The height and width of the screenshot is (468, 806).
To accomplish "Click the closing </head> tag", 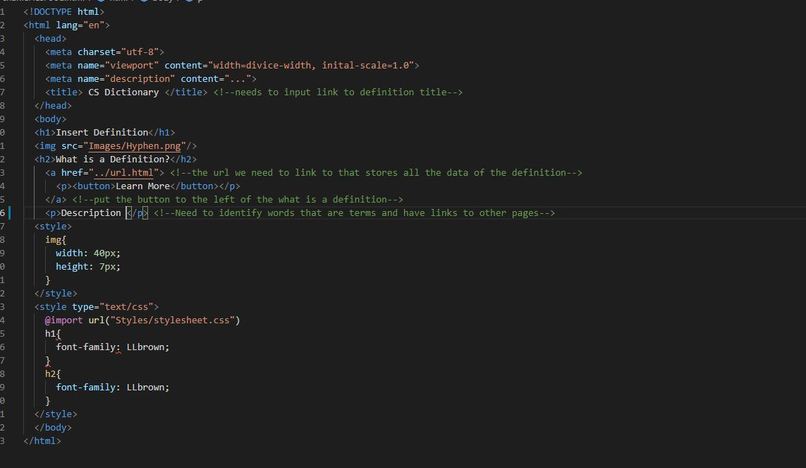I will 53,105.
